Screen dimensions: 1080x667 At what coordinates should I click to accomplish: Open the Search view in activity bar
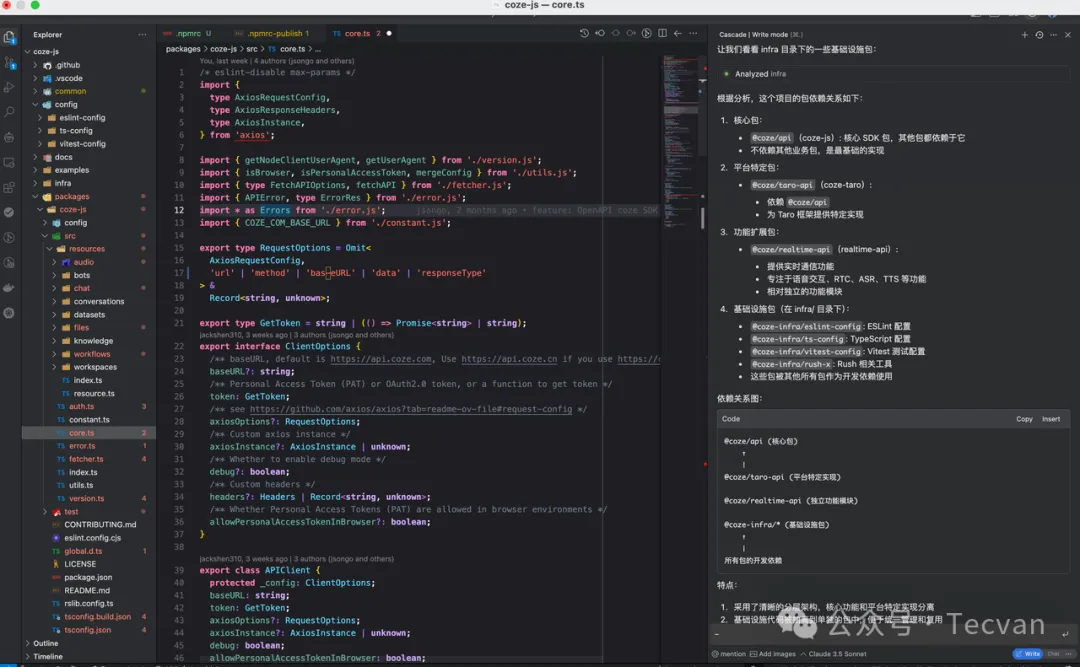point(9,113)
